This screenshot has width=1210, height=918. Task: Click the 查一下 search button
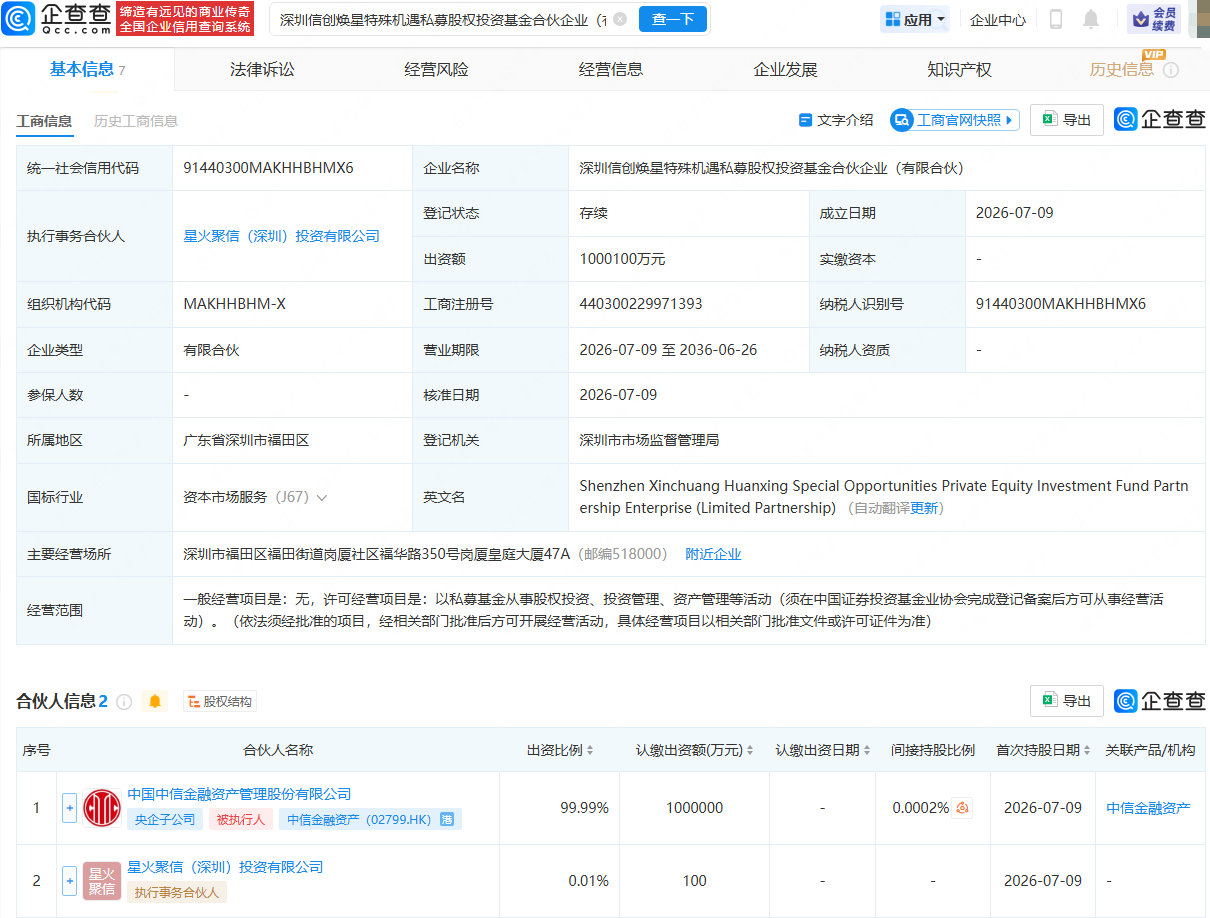[672, 19]
